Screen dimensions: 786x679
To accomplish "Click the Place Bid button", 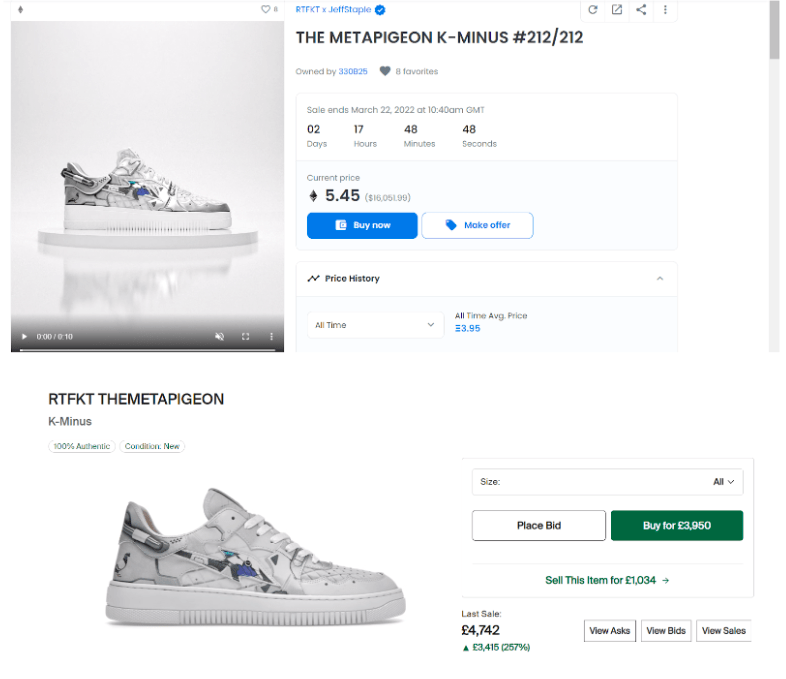I will click(538, 526).
